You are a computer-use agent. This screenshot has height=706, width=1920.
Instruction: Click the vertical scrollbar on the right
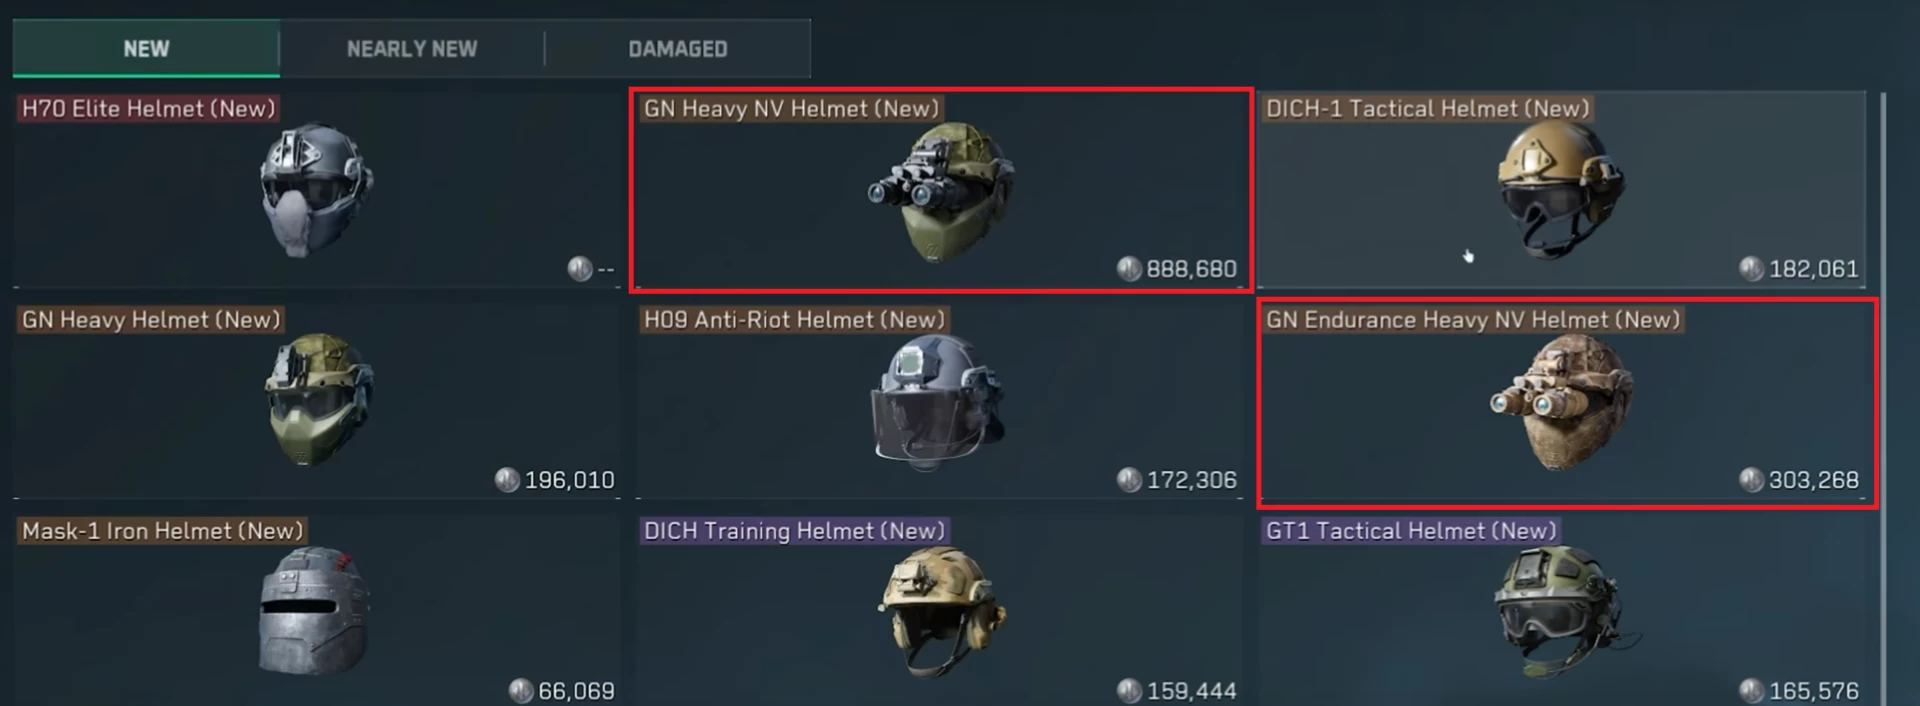1884,399
